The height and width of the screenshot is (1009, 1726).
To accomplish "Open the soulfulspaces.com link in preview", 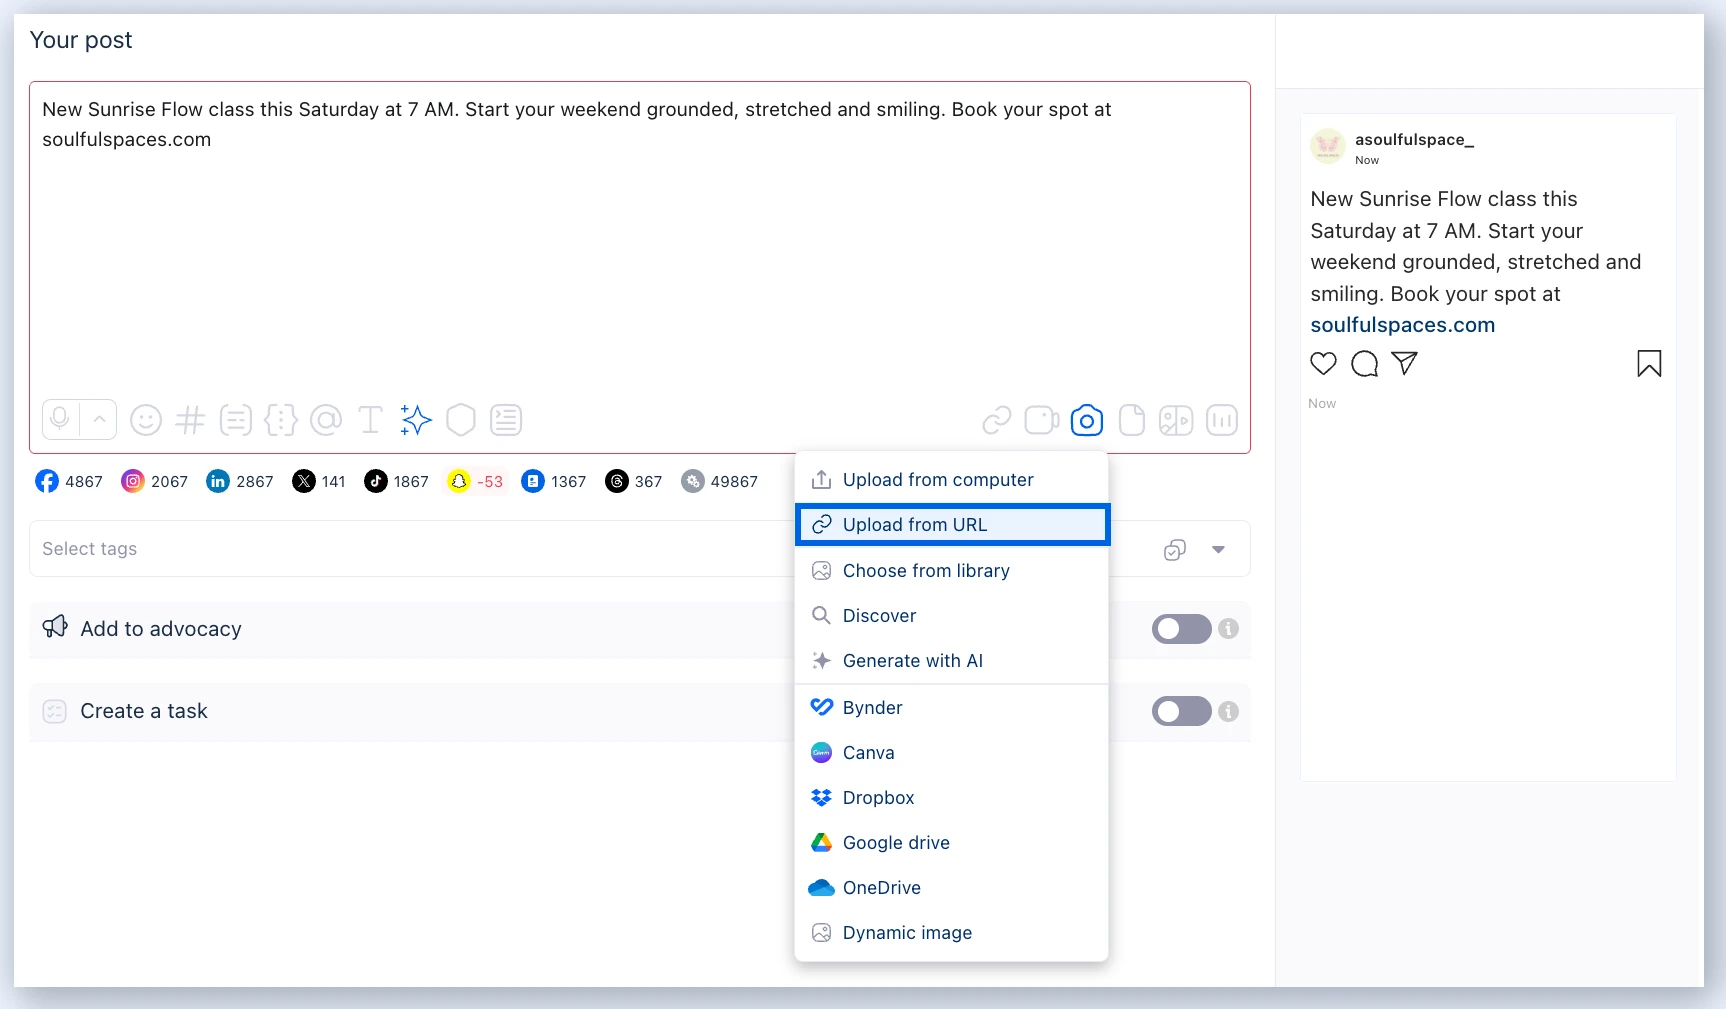I will (x=1402, y=325).
